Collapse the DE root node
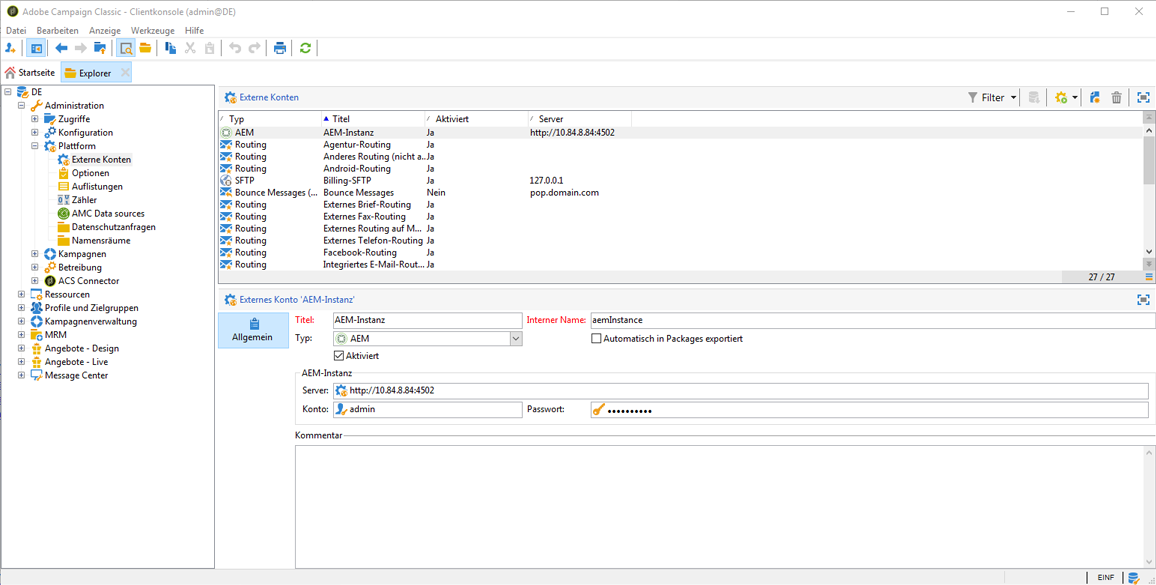The height and width of the screenshot is (585, 1156). pyautogui.click(x=8, y=91)
